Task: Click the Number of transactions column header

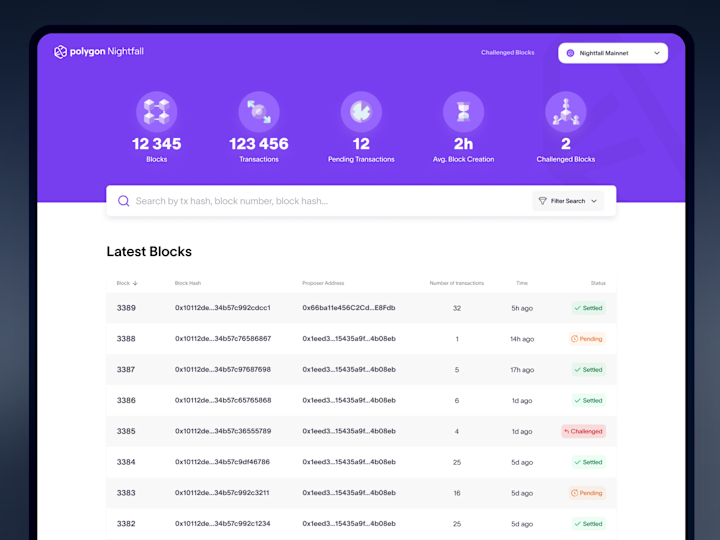Action: pos(456,283)
